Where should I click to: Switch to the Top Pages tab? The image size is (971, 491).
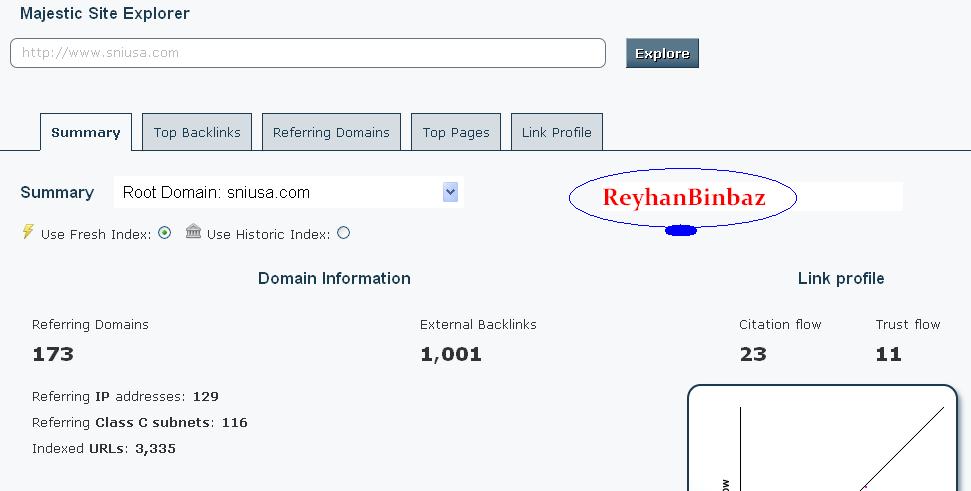coord(456,132)
